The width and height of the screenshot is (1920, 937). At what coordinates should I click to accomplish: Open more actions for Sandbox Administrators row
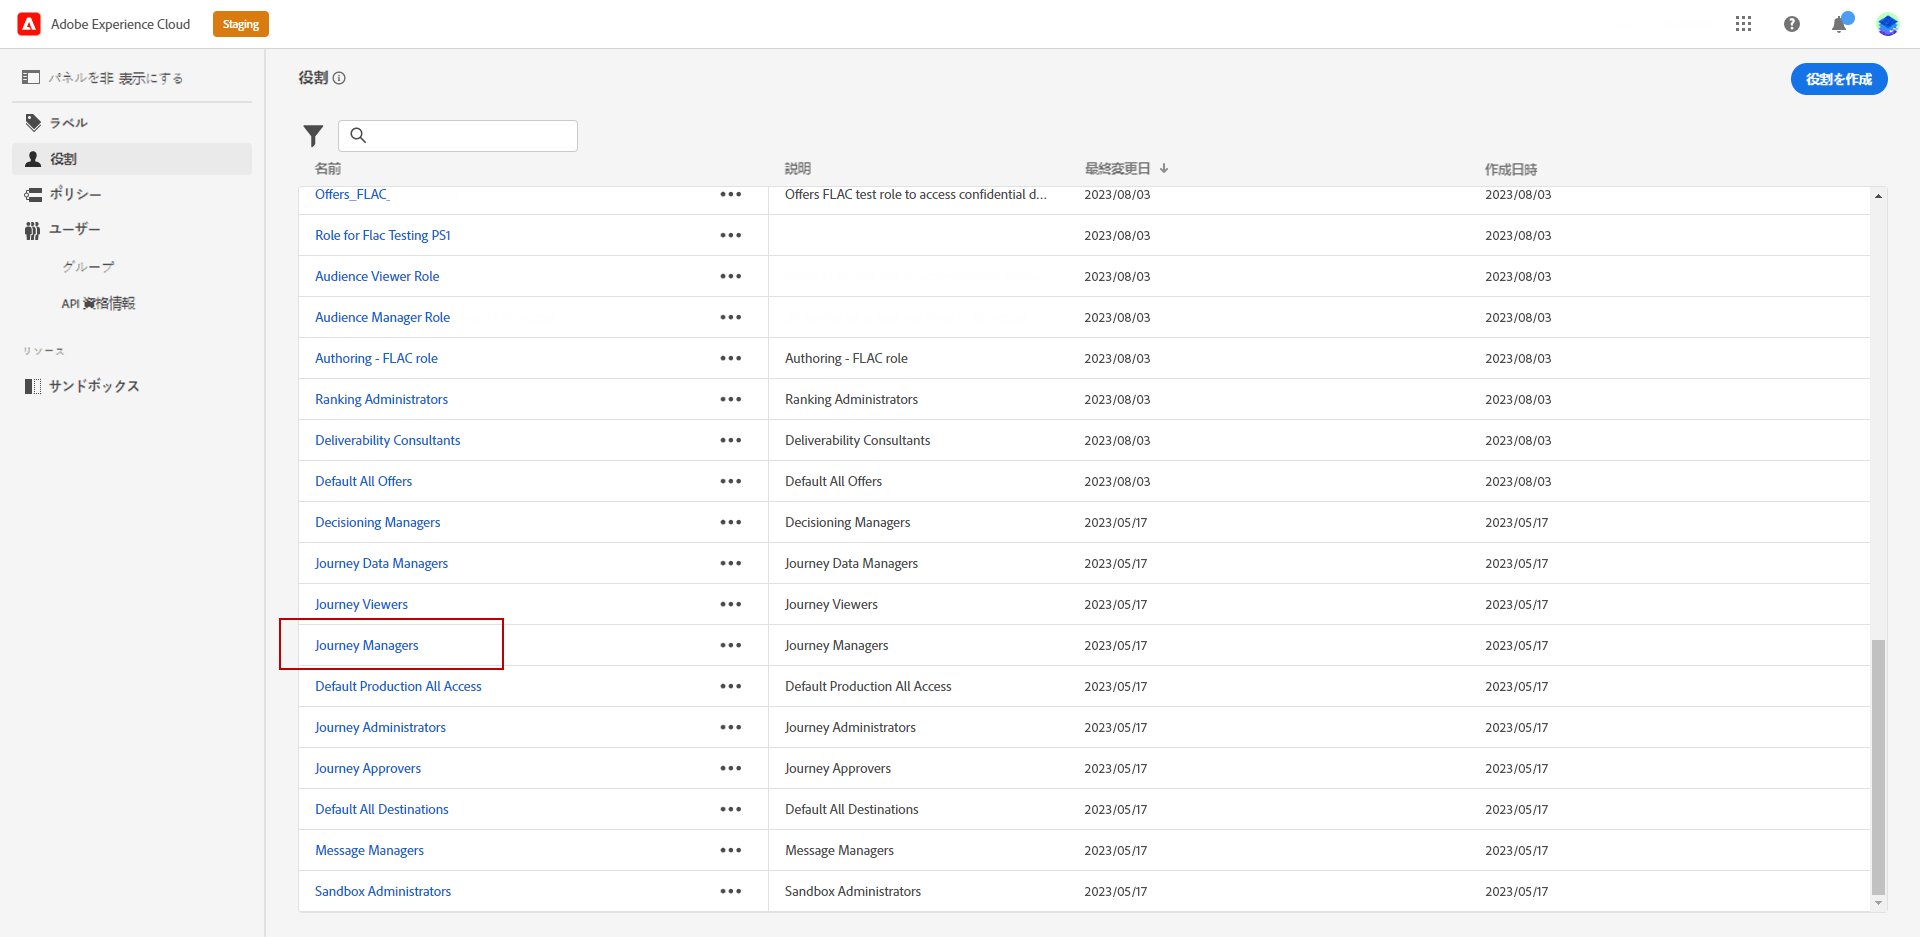pos(731,891)
